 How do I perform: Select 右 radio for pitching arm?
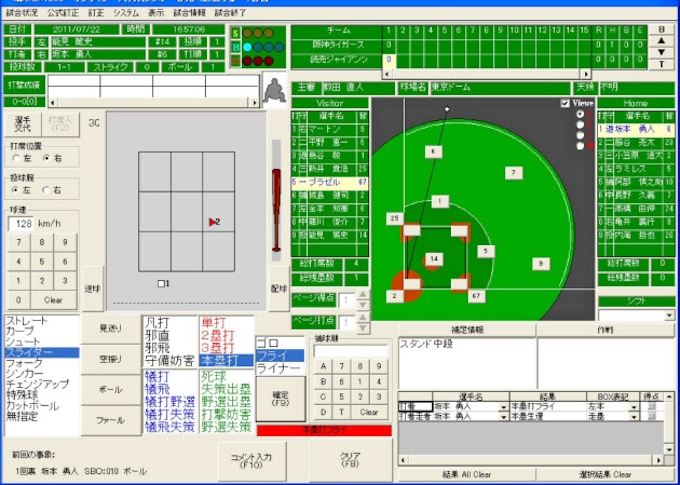point(47,190)
